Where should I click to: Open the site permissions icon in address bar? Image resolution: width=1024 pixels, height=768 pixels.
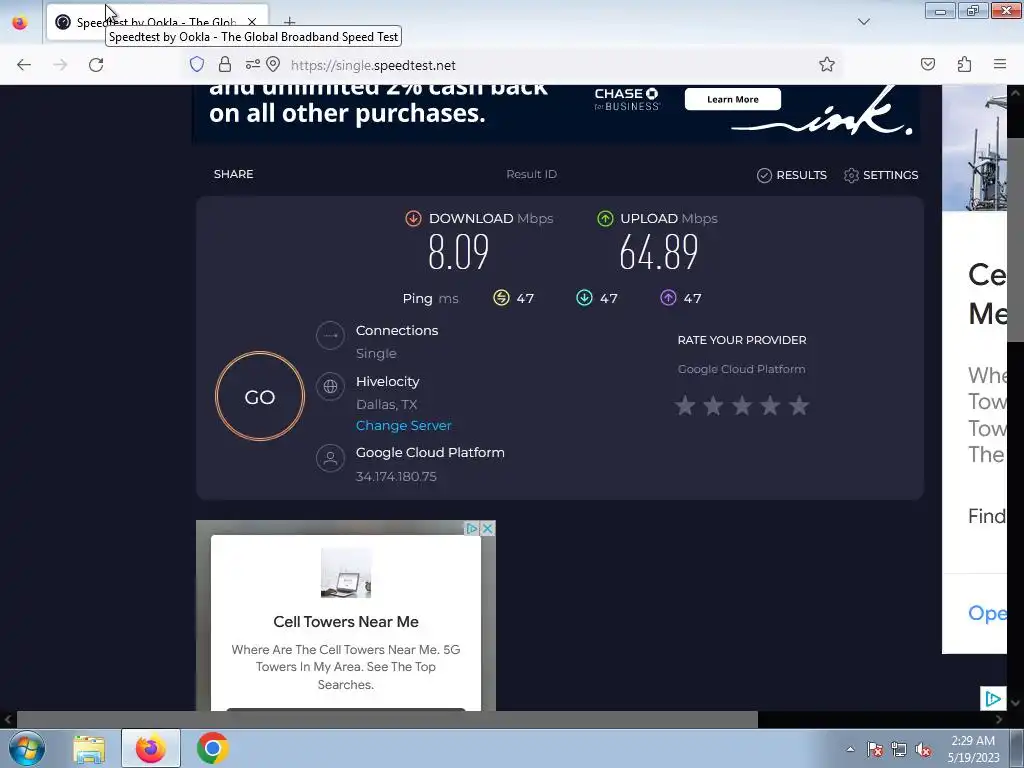[253, 64]
